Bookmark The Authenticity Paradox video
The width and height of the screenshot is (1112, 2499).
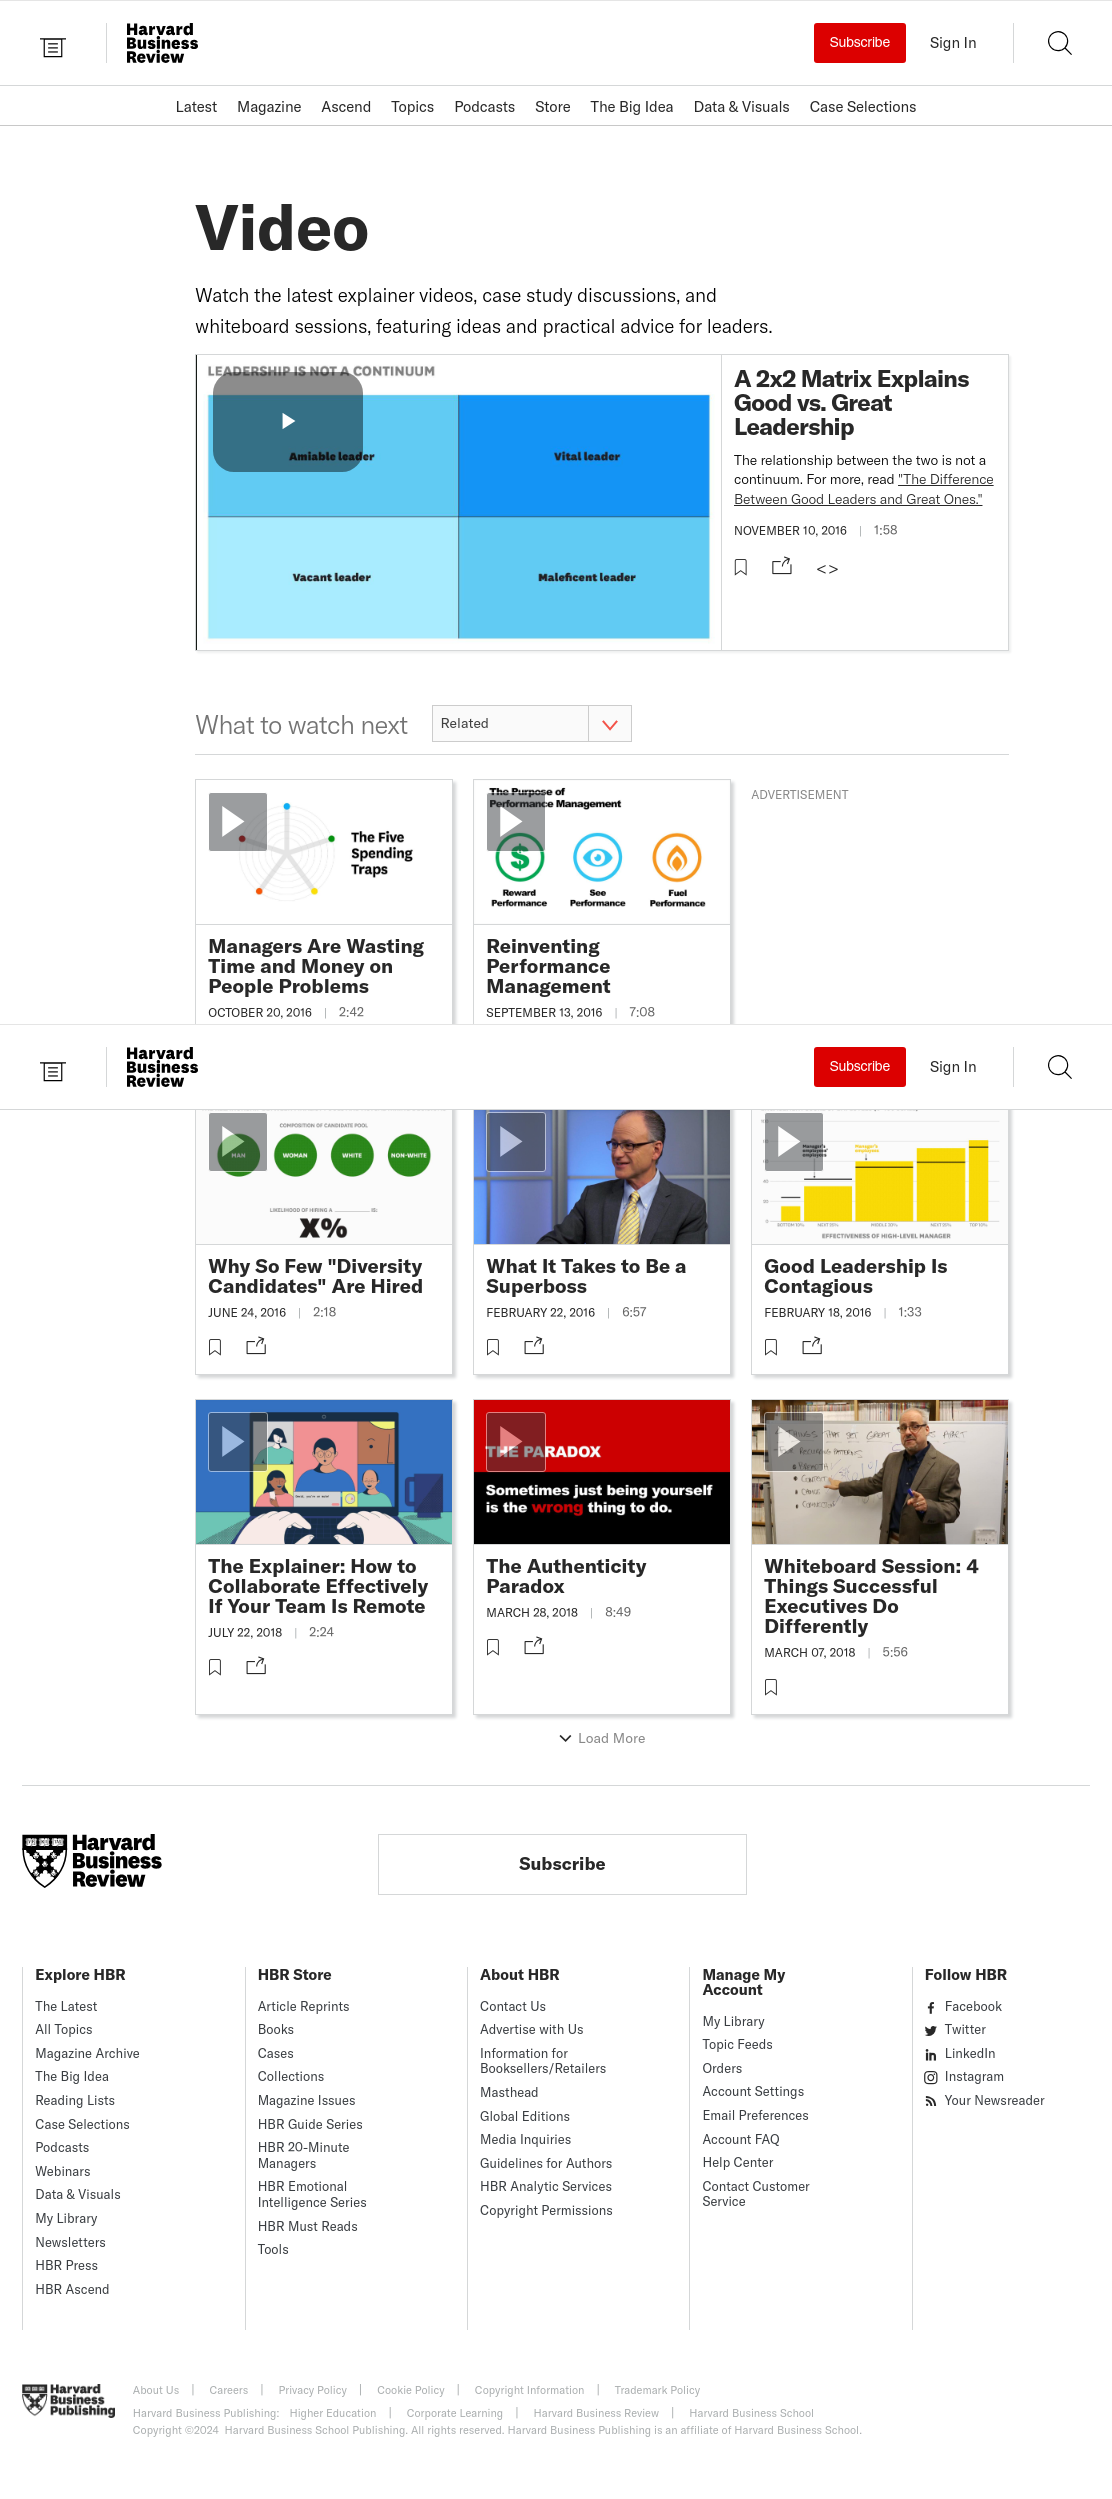493,1647
